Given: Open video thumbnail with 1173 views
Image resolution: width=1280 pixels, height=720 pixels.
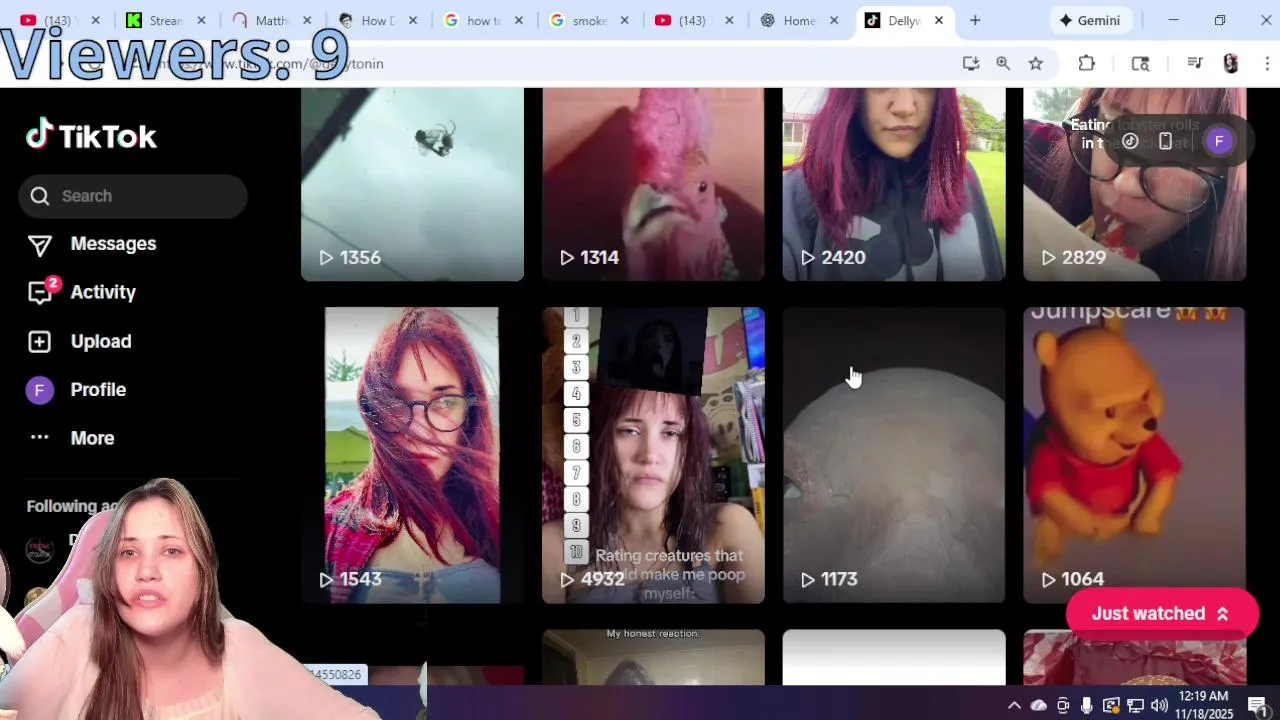Looking at the screenshot, I should (894, 455).
